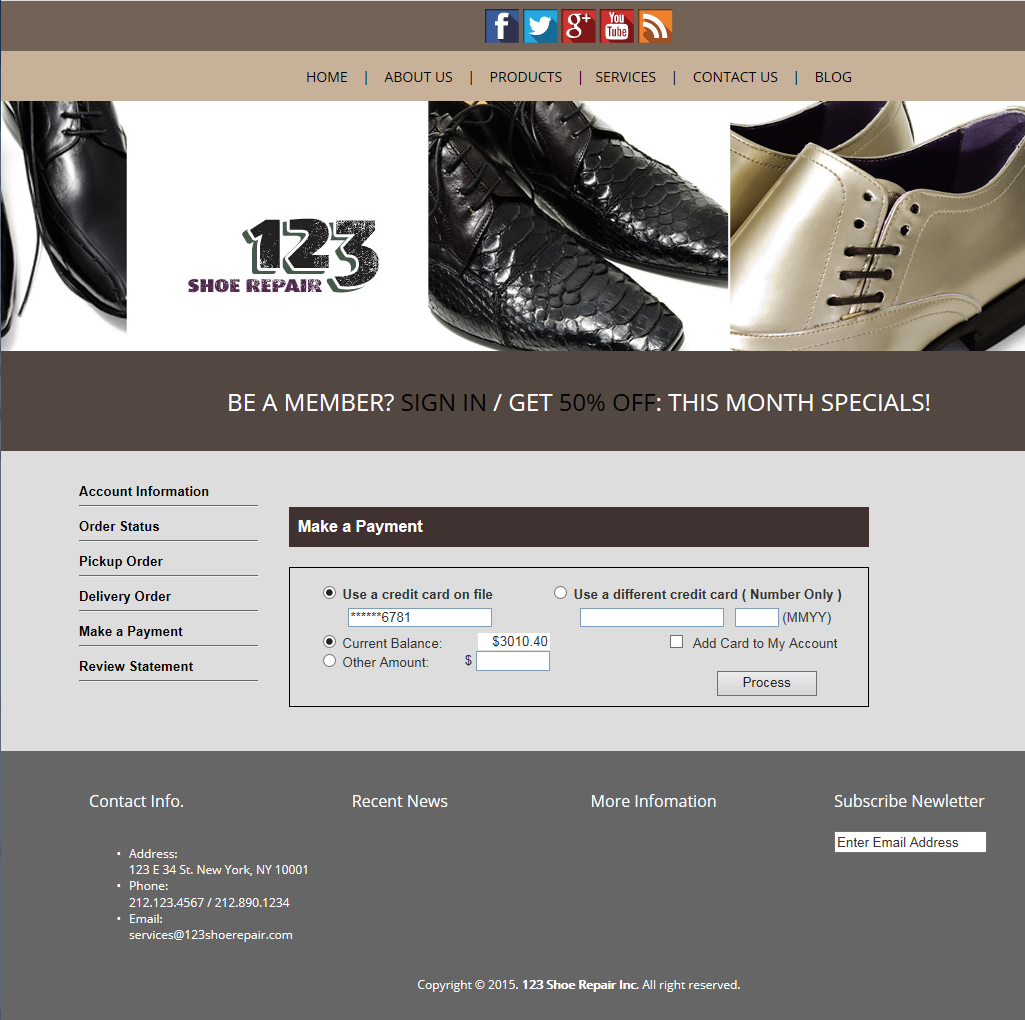Click the services@123shoerepair.com email address
The image size is (1025, 1020).
[x=210, y=935]
